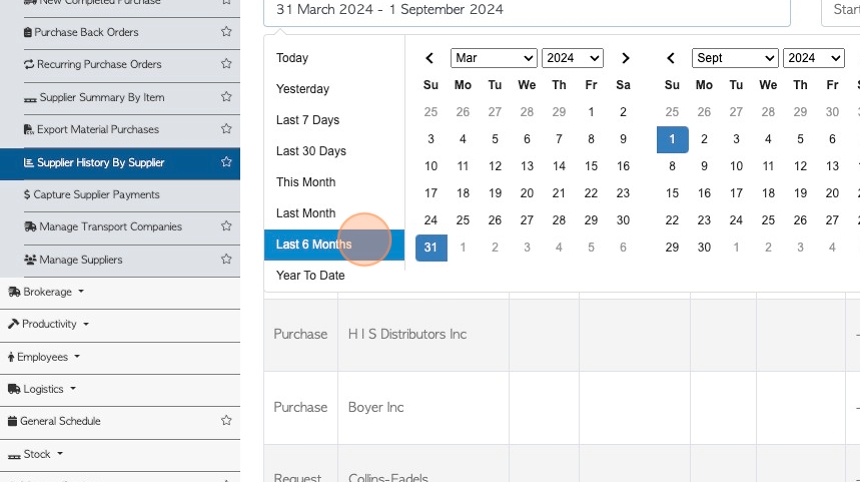Open Manage Transport Companies
This screenshot has width=860, height=482.
click(x=110, y=226)
